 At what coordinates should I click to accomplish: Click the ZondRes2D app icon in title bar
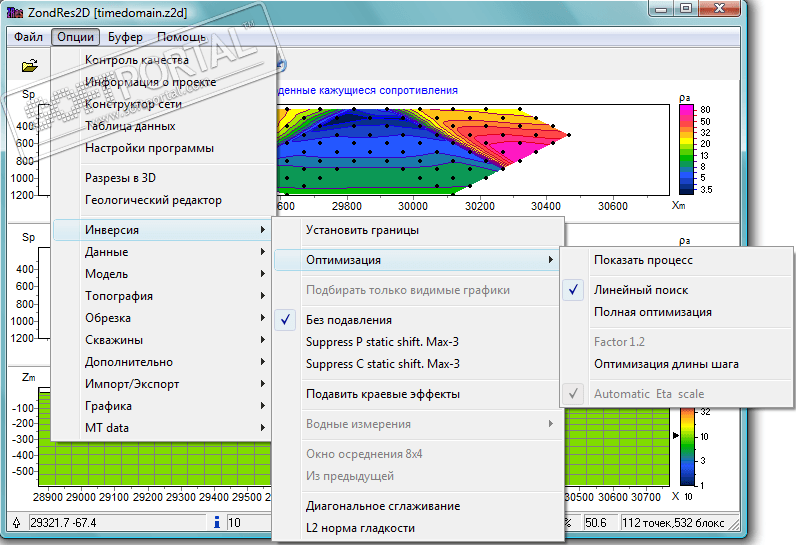click(x=15, y=12)
